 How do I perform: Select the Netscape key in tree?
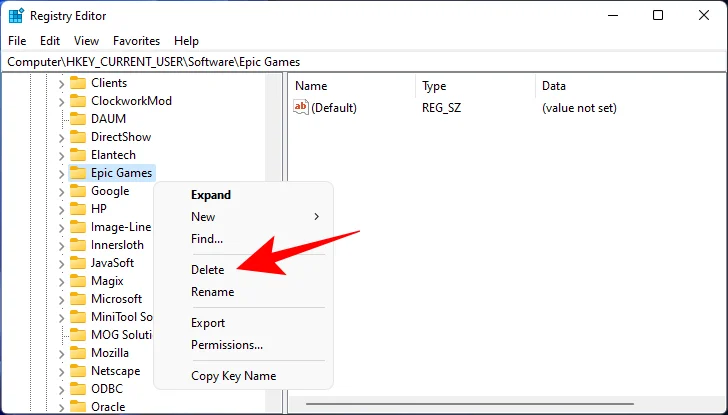[116, 371]
